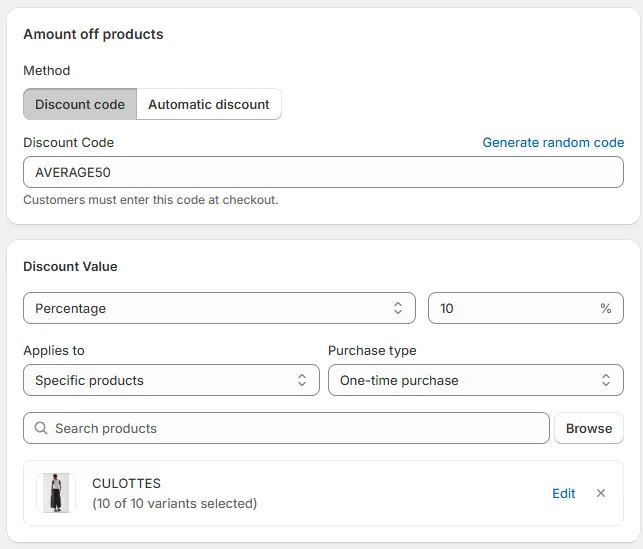Remove CULOTTES from the discount

point(601,493)
